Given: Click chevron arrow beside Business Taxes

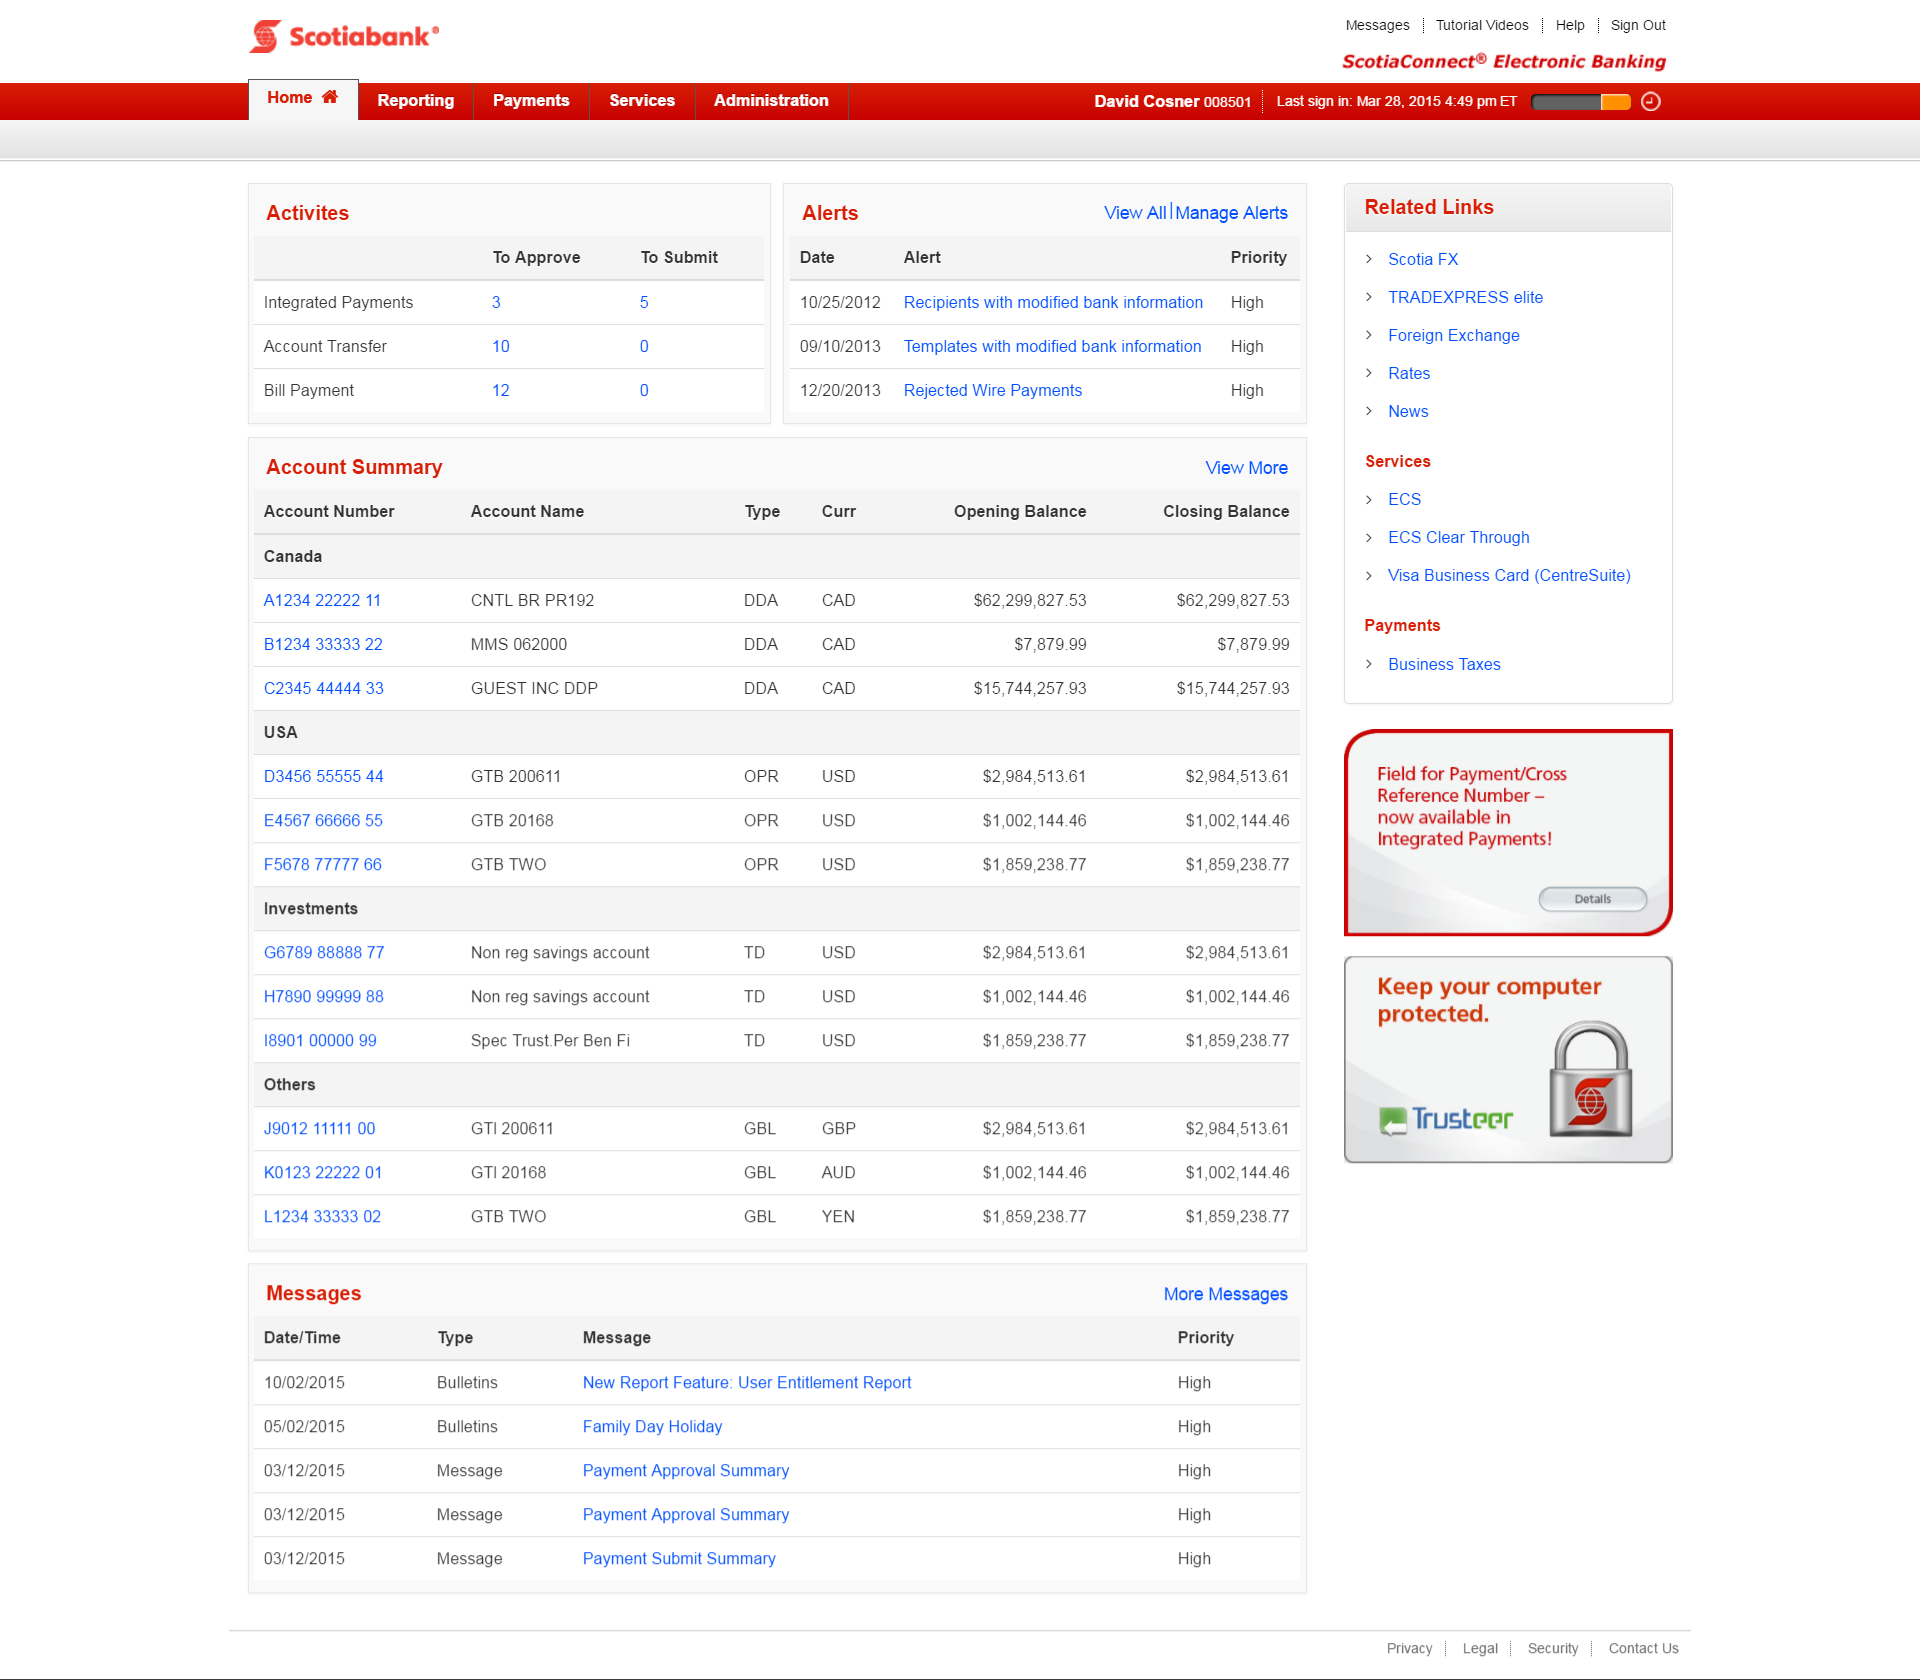Looking at the screenshot, I should click(x=1369, y=664).
